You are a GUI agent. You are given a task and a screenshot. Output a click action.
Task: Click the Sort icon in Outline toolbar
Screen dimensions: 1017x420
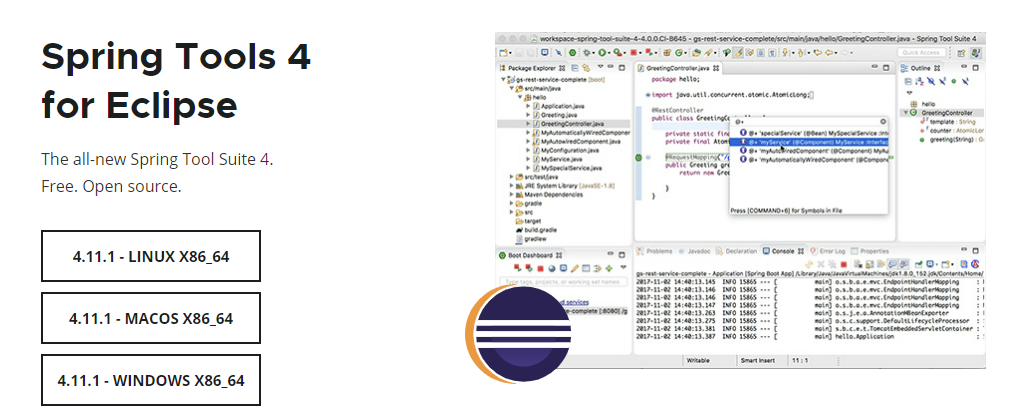[919, 81]
